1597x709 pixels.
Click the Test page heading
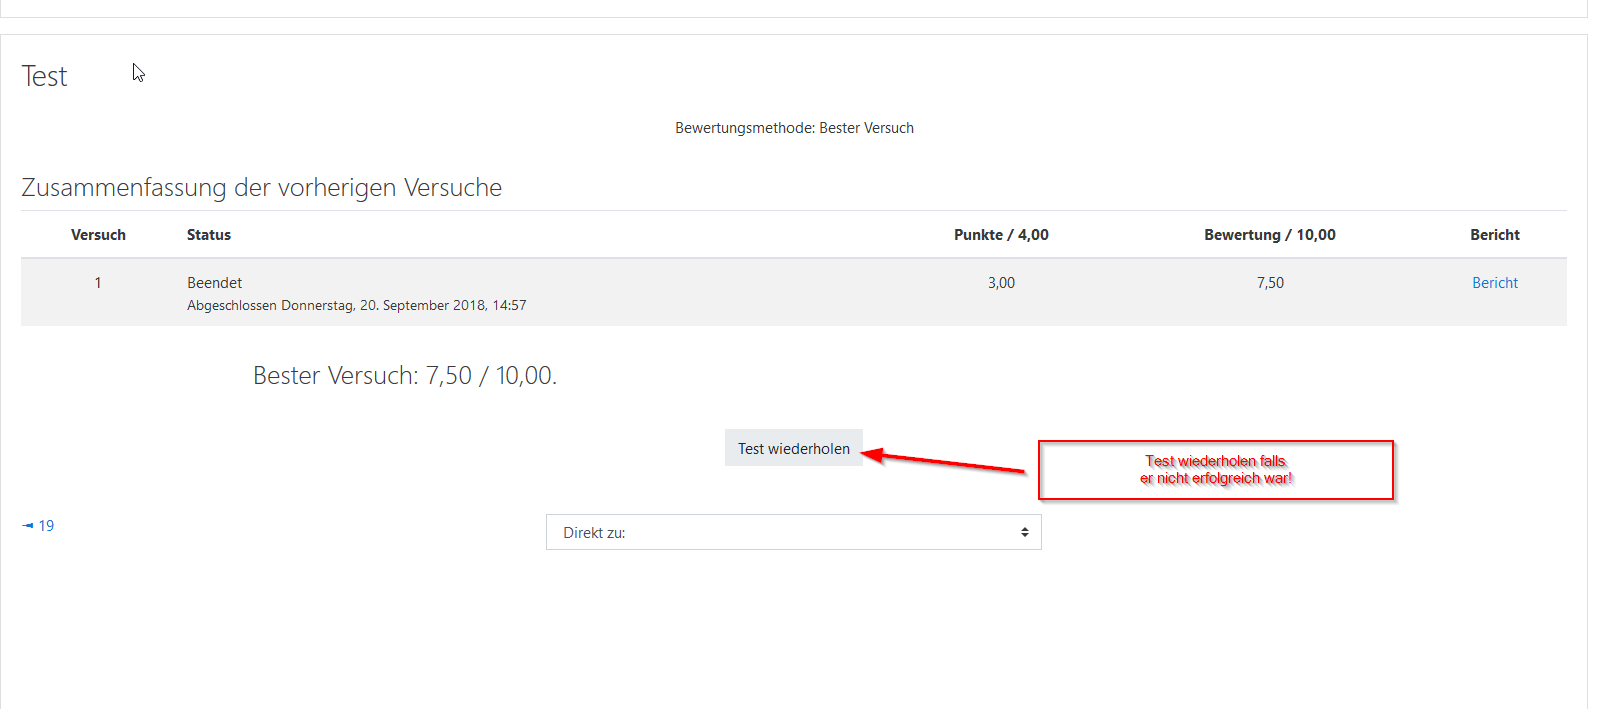click(x=45, y=77)
